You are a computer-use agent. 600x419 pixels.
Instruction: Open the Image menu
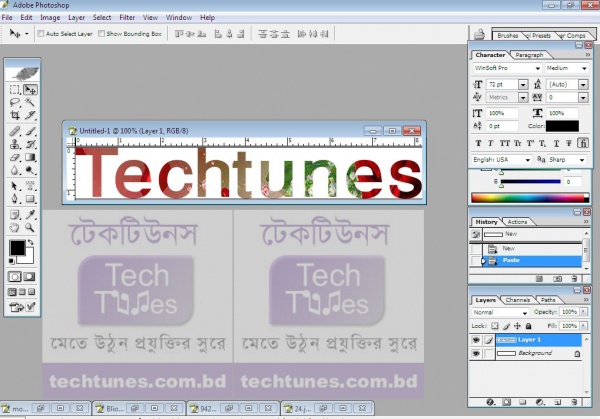(x=50, y=18)
